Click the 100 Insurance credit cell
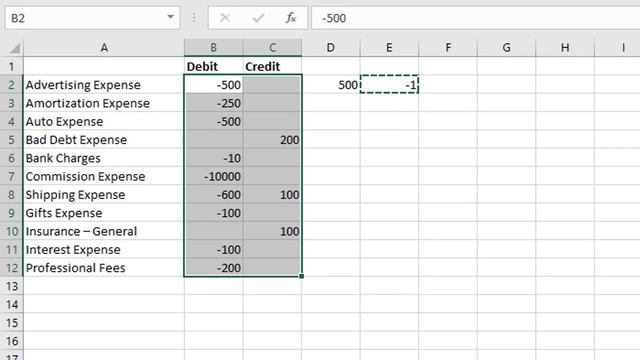 [x=272, y=231]
